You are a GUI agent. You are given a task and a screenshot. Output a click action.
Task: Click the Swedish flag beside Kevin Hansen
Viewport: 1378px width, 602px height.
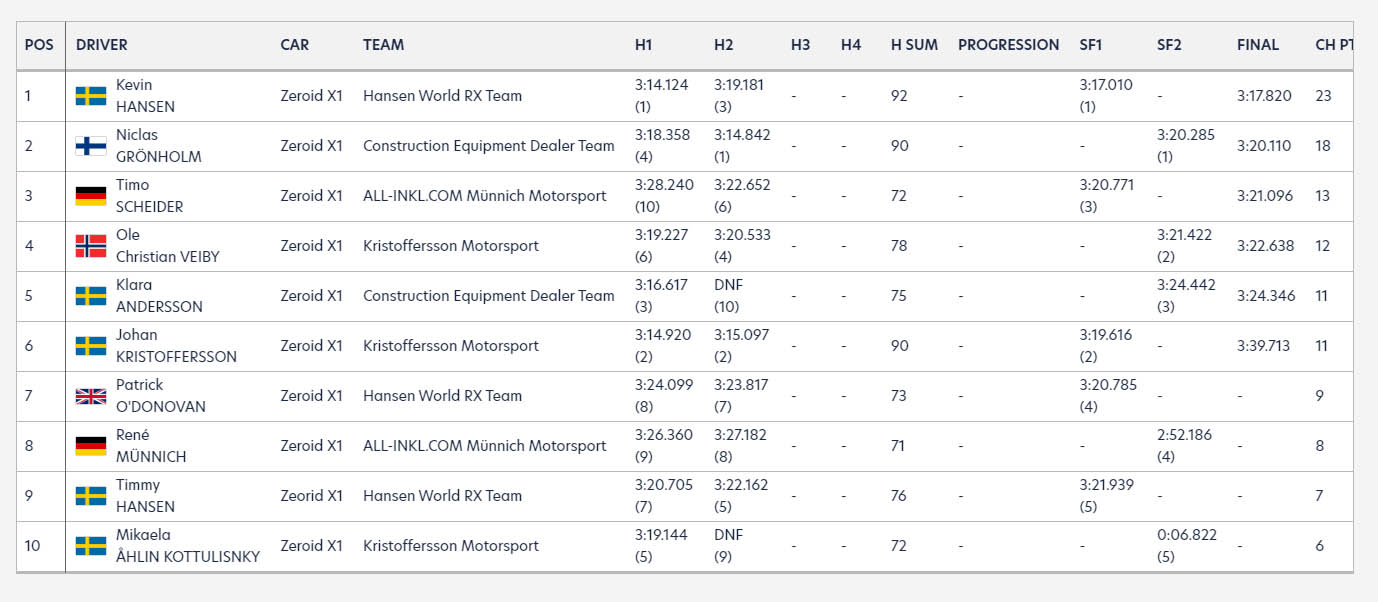pos(91,96)
